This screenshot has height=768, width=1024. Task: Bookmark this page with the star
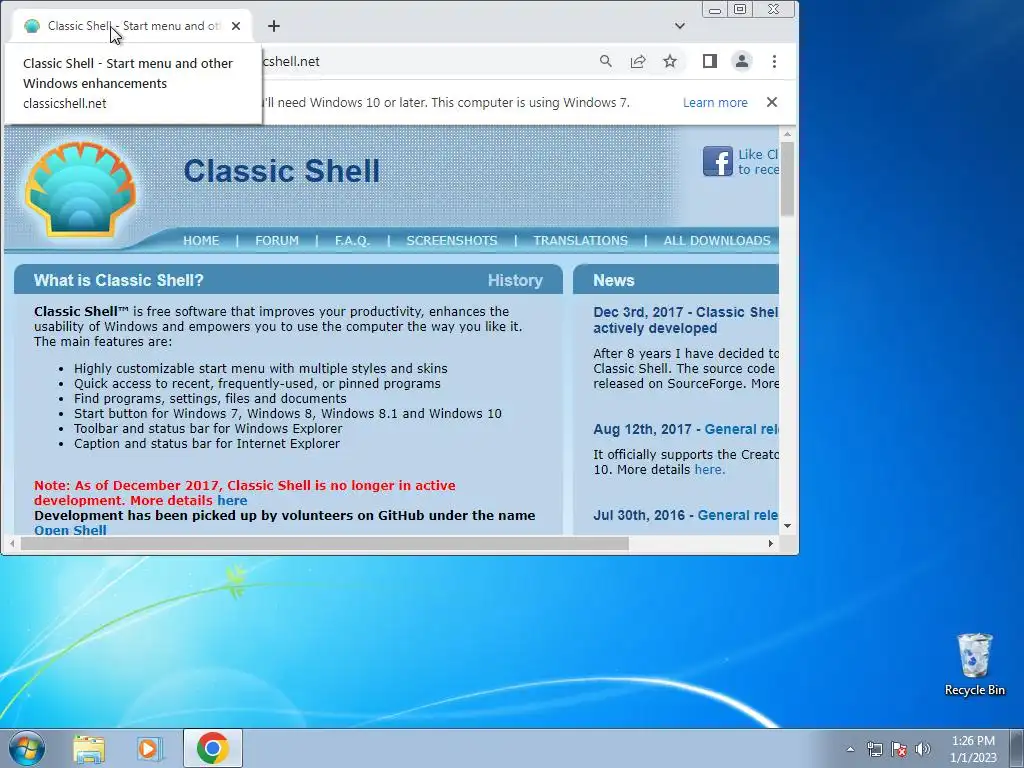coord(670,61)
